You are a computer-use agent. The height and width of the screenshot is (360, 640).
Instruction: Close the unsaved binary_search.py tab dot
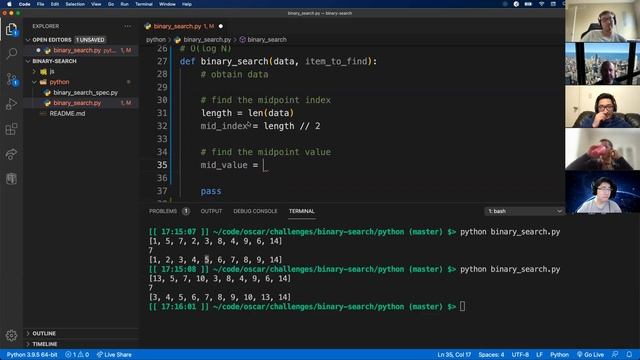click(x=221, y=26)
